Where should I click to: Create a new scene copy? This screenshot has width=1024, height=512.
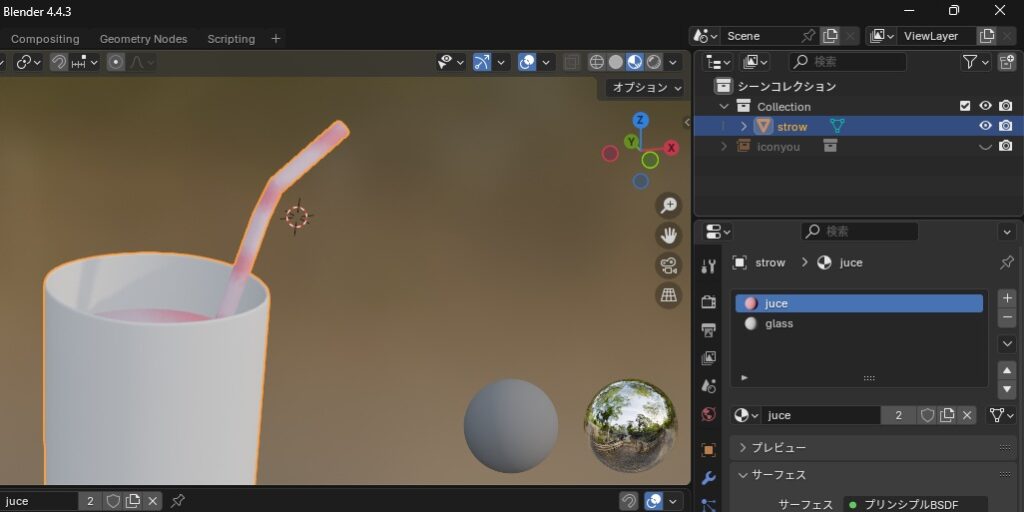(x=830, y=36)
